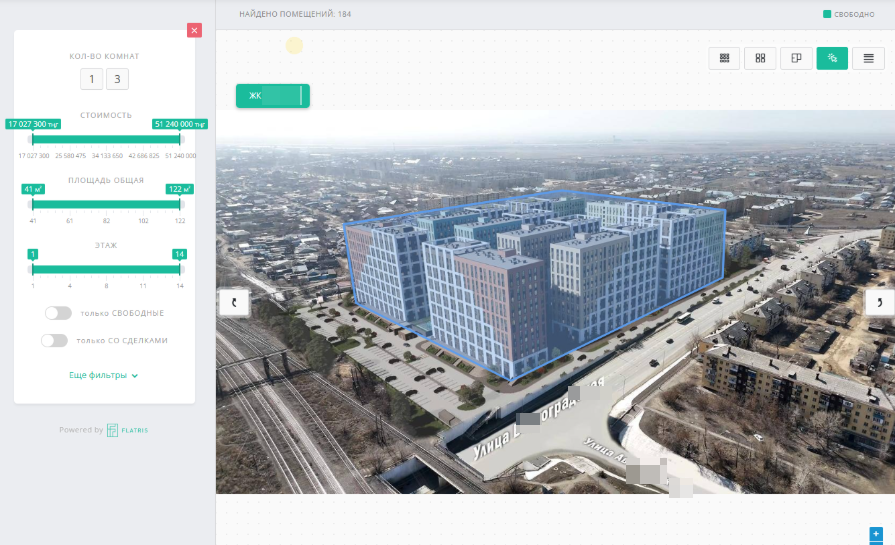Rotate building view right with arrow icon
The image size is (895, 545).
coord(879,302)
